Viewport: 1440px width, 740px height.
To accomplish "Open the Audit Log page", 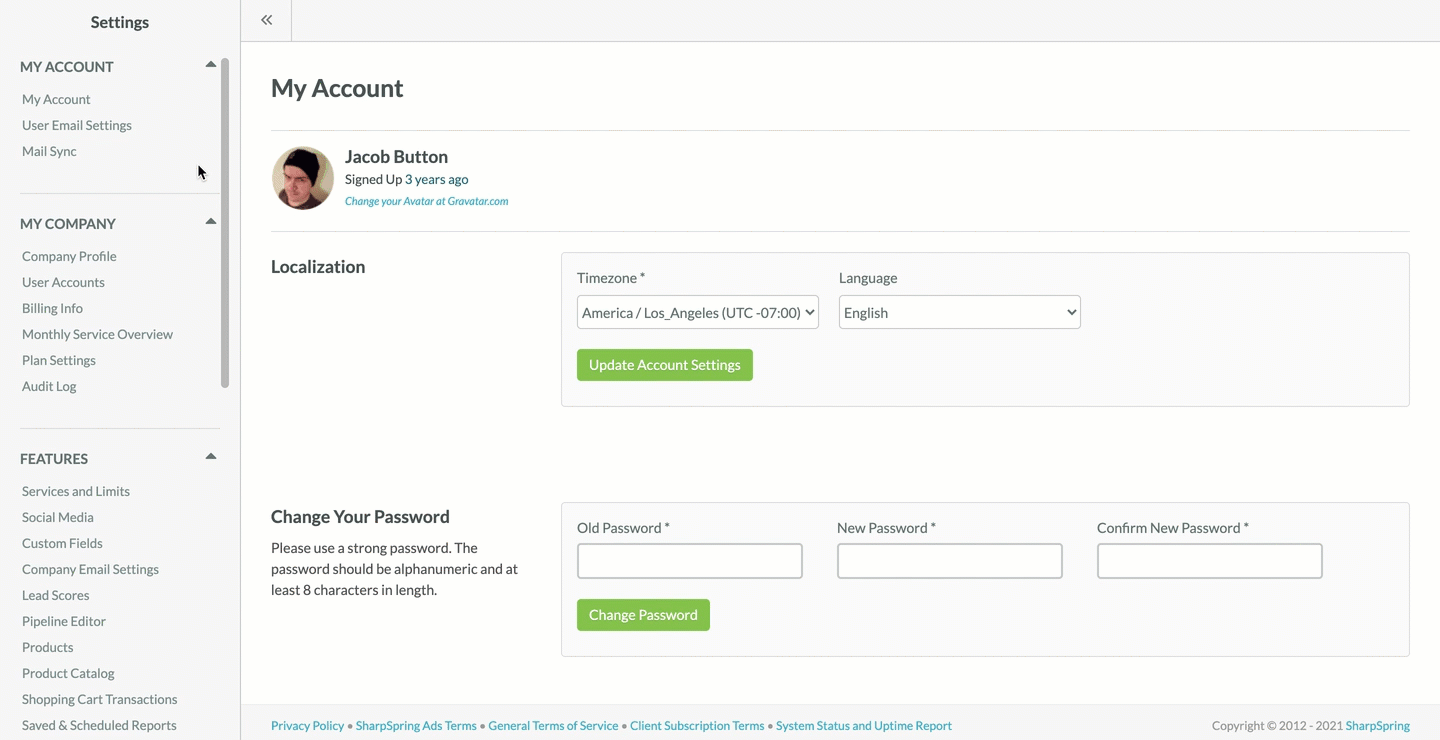I will click(x=49, y=386).
